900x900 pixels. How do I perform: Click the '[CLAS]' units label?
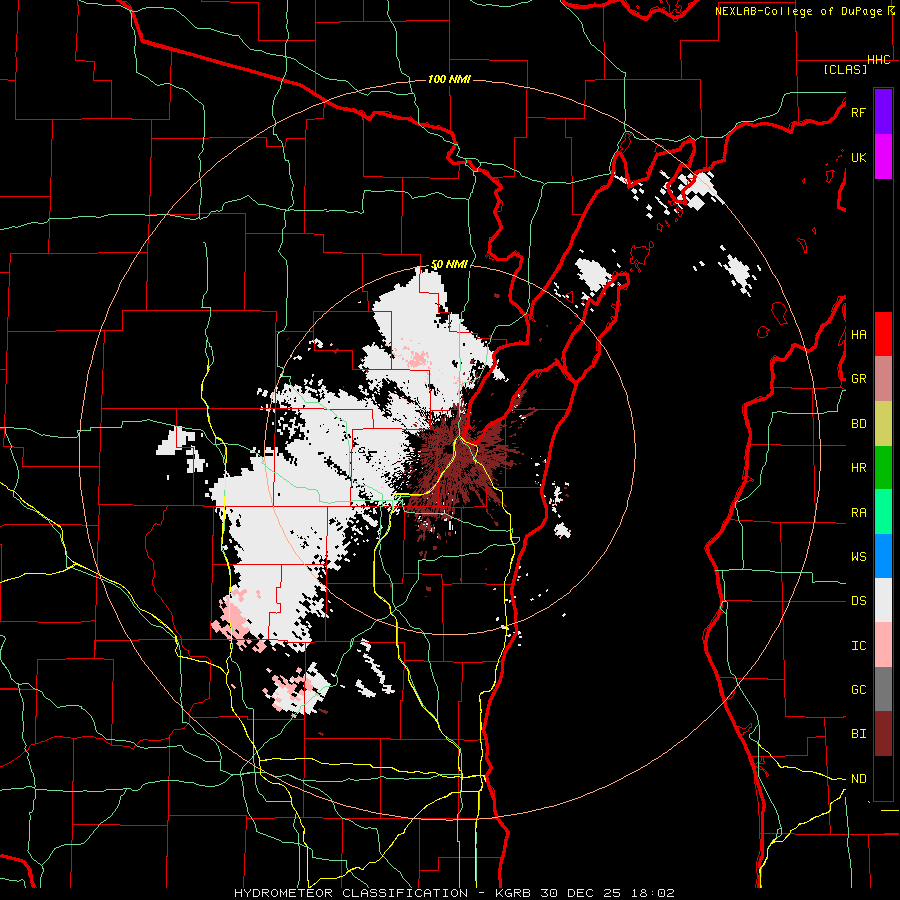click(x=845, y=70)
